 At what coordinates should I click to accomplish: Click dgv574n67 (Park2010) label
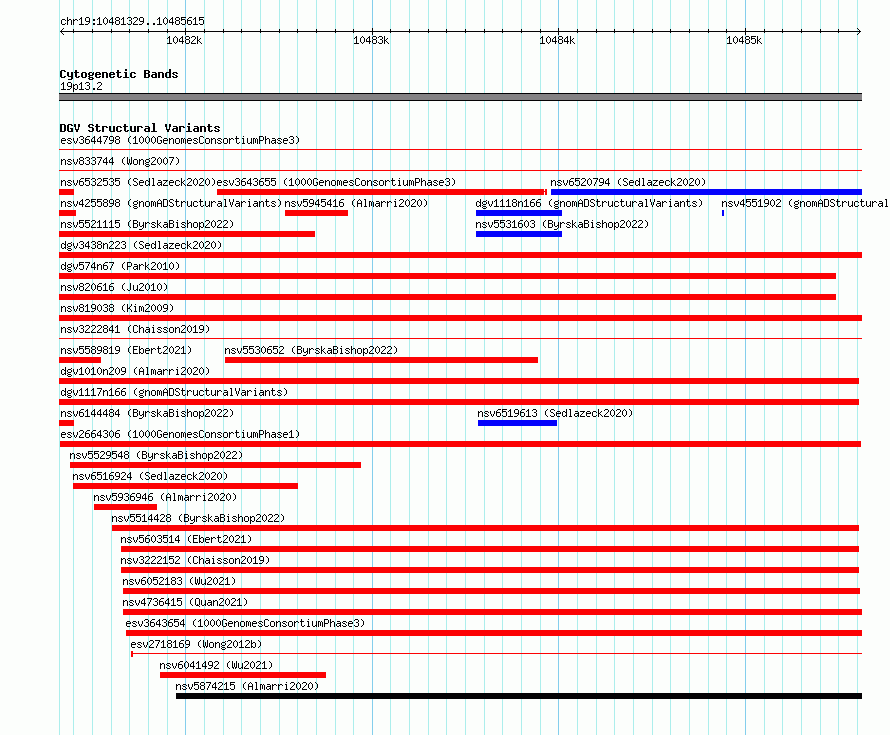pos(120,266)
